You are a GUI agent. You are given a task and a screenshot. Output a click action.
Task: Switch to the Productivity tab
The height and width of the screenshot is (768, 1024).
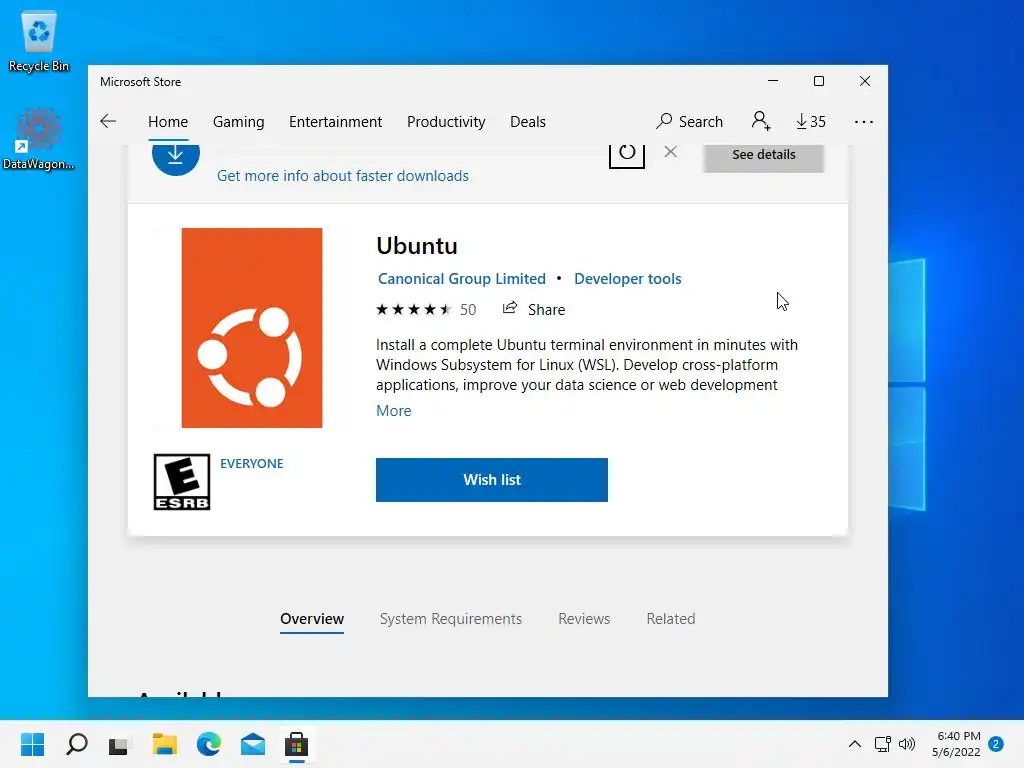pos(446,121)
